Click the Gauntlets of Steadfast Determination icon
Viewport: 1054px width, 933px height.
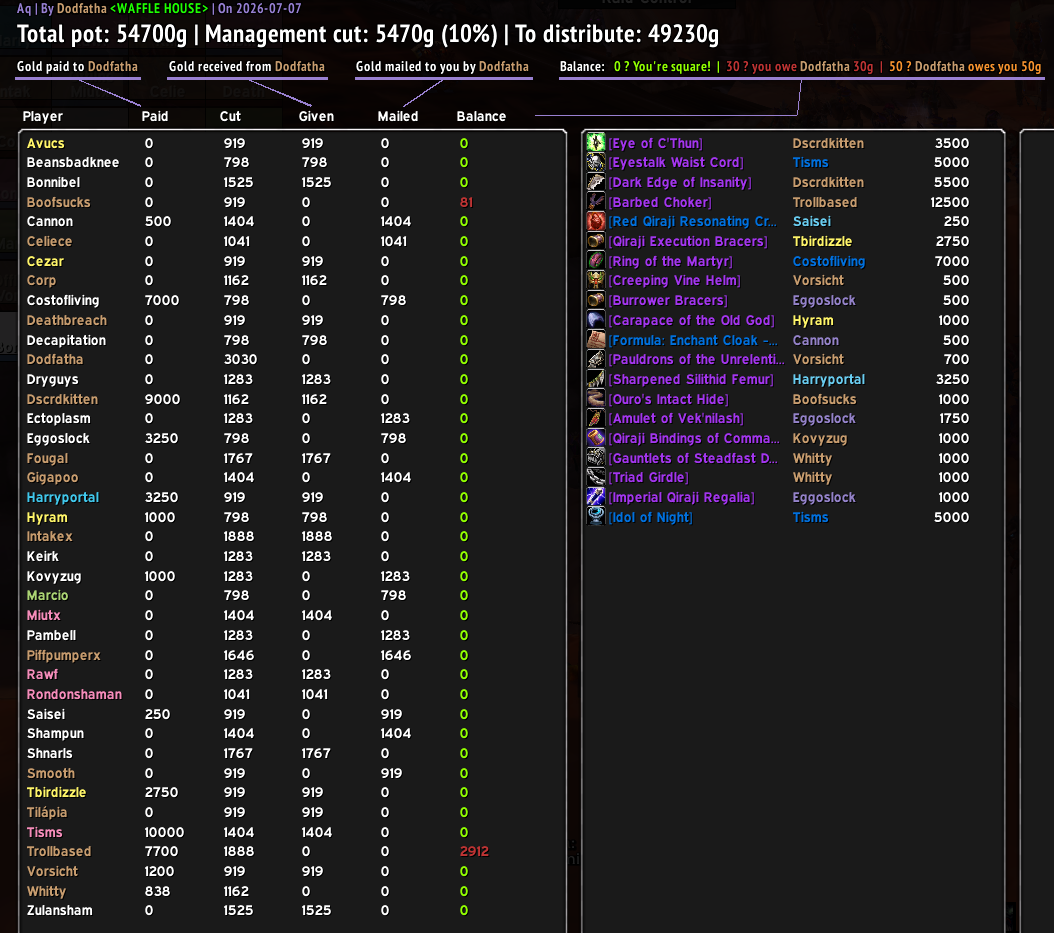pyautogui.click(x=596, y=458)
